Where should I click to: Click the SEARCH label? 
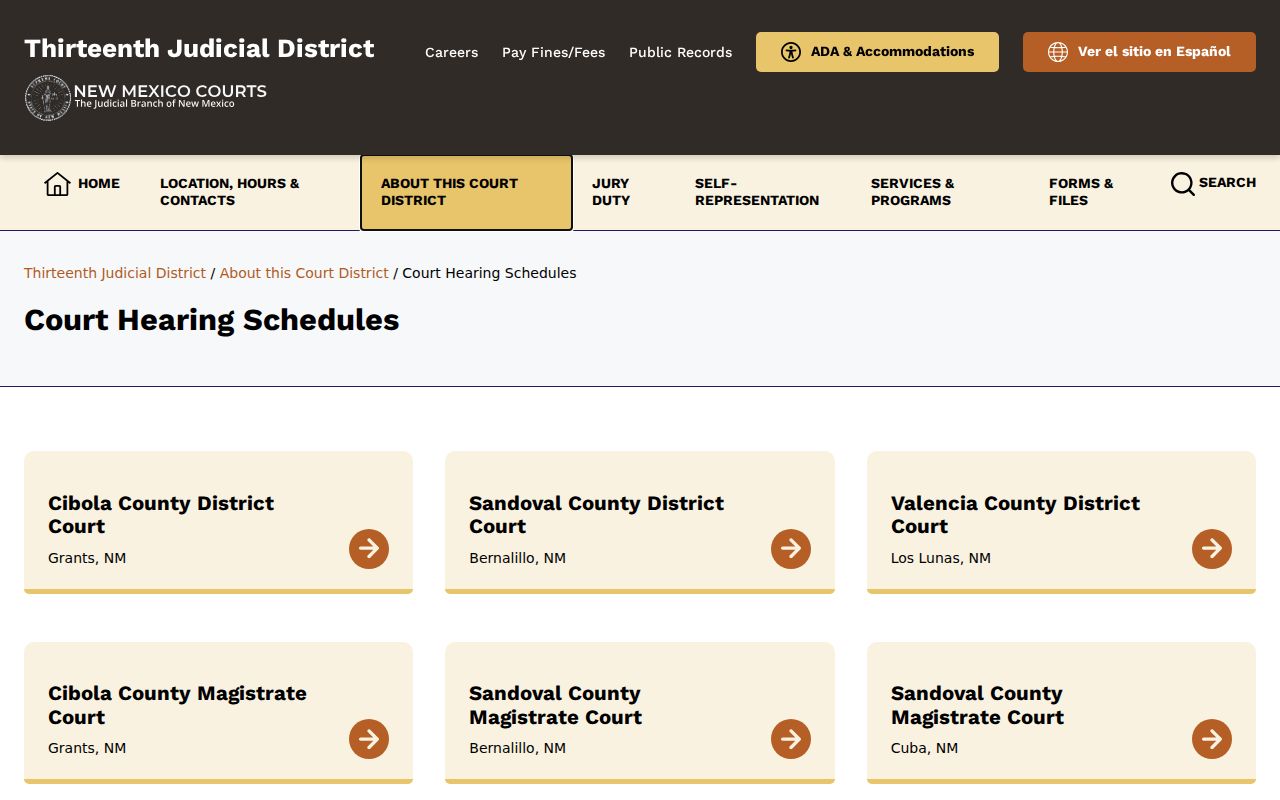coord(1227,182)
